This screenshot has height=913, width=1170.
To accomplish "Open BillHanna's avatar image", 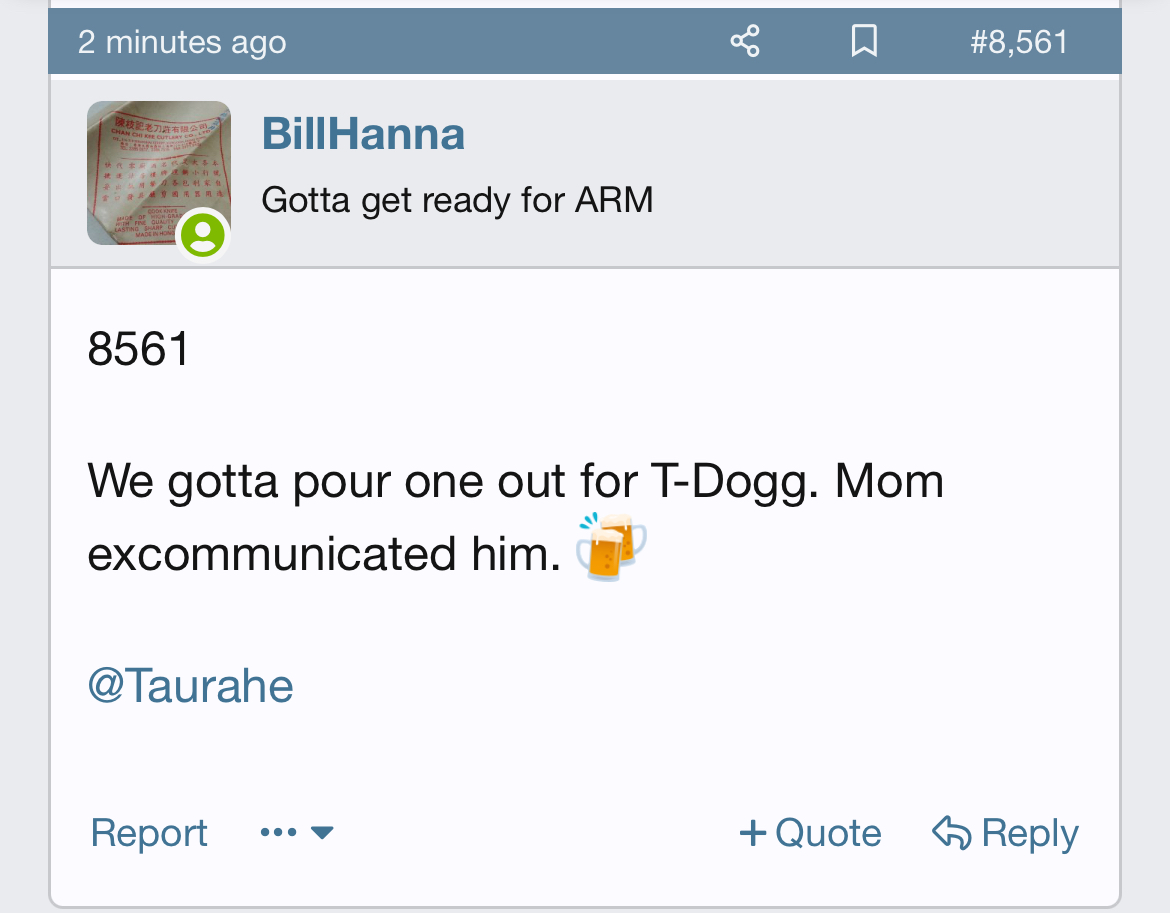I will 159,173.
